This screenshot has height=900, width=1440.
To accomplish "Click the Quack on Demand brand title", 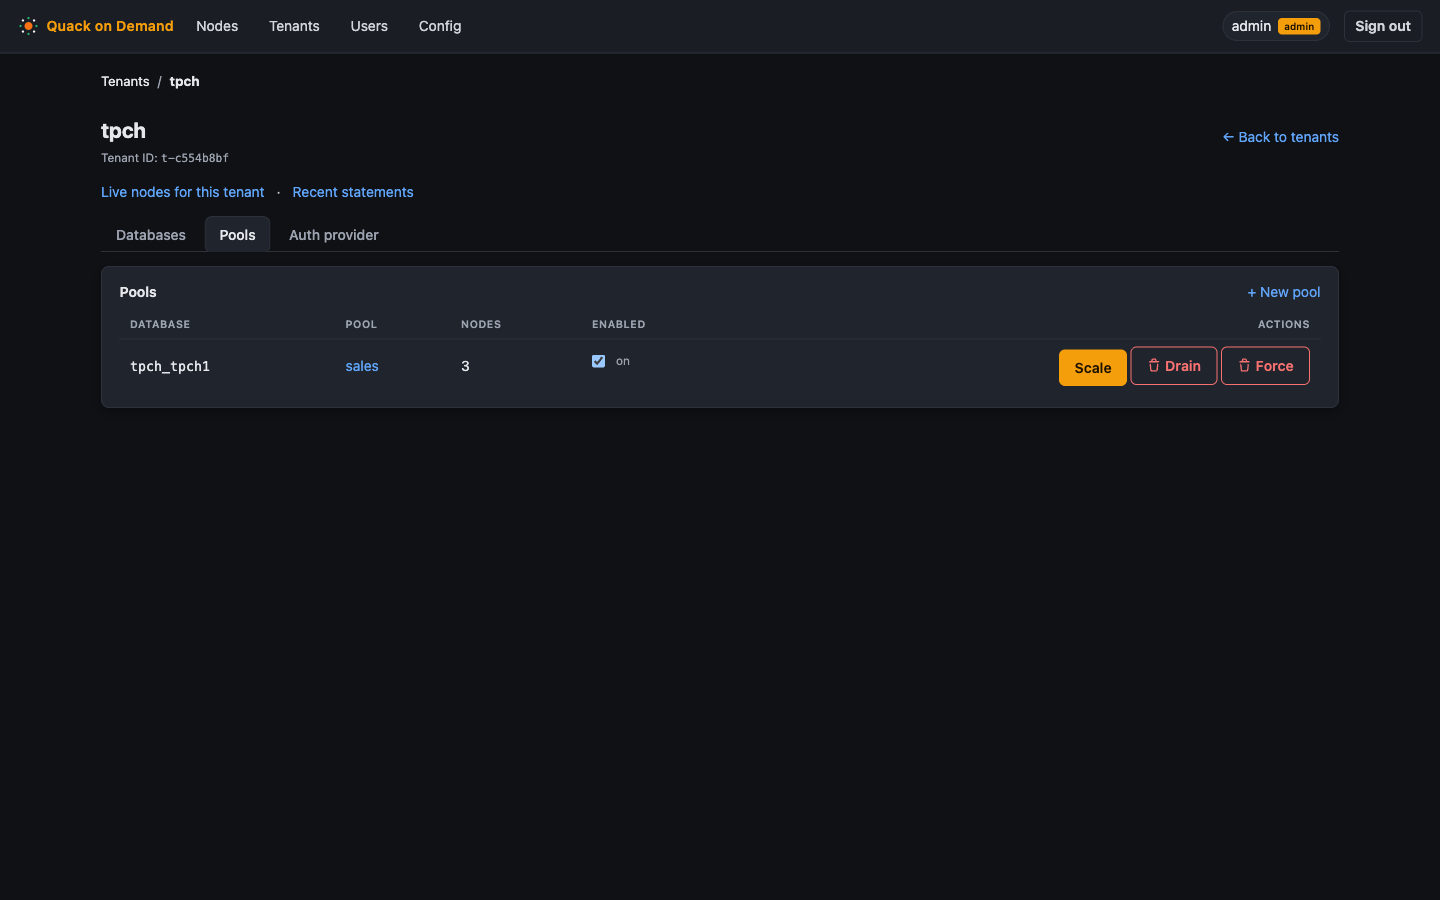I will [x=109, y=26].
